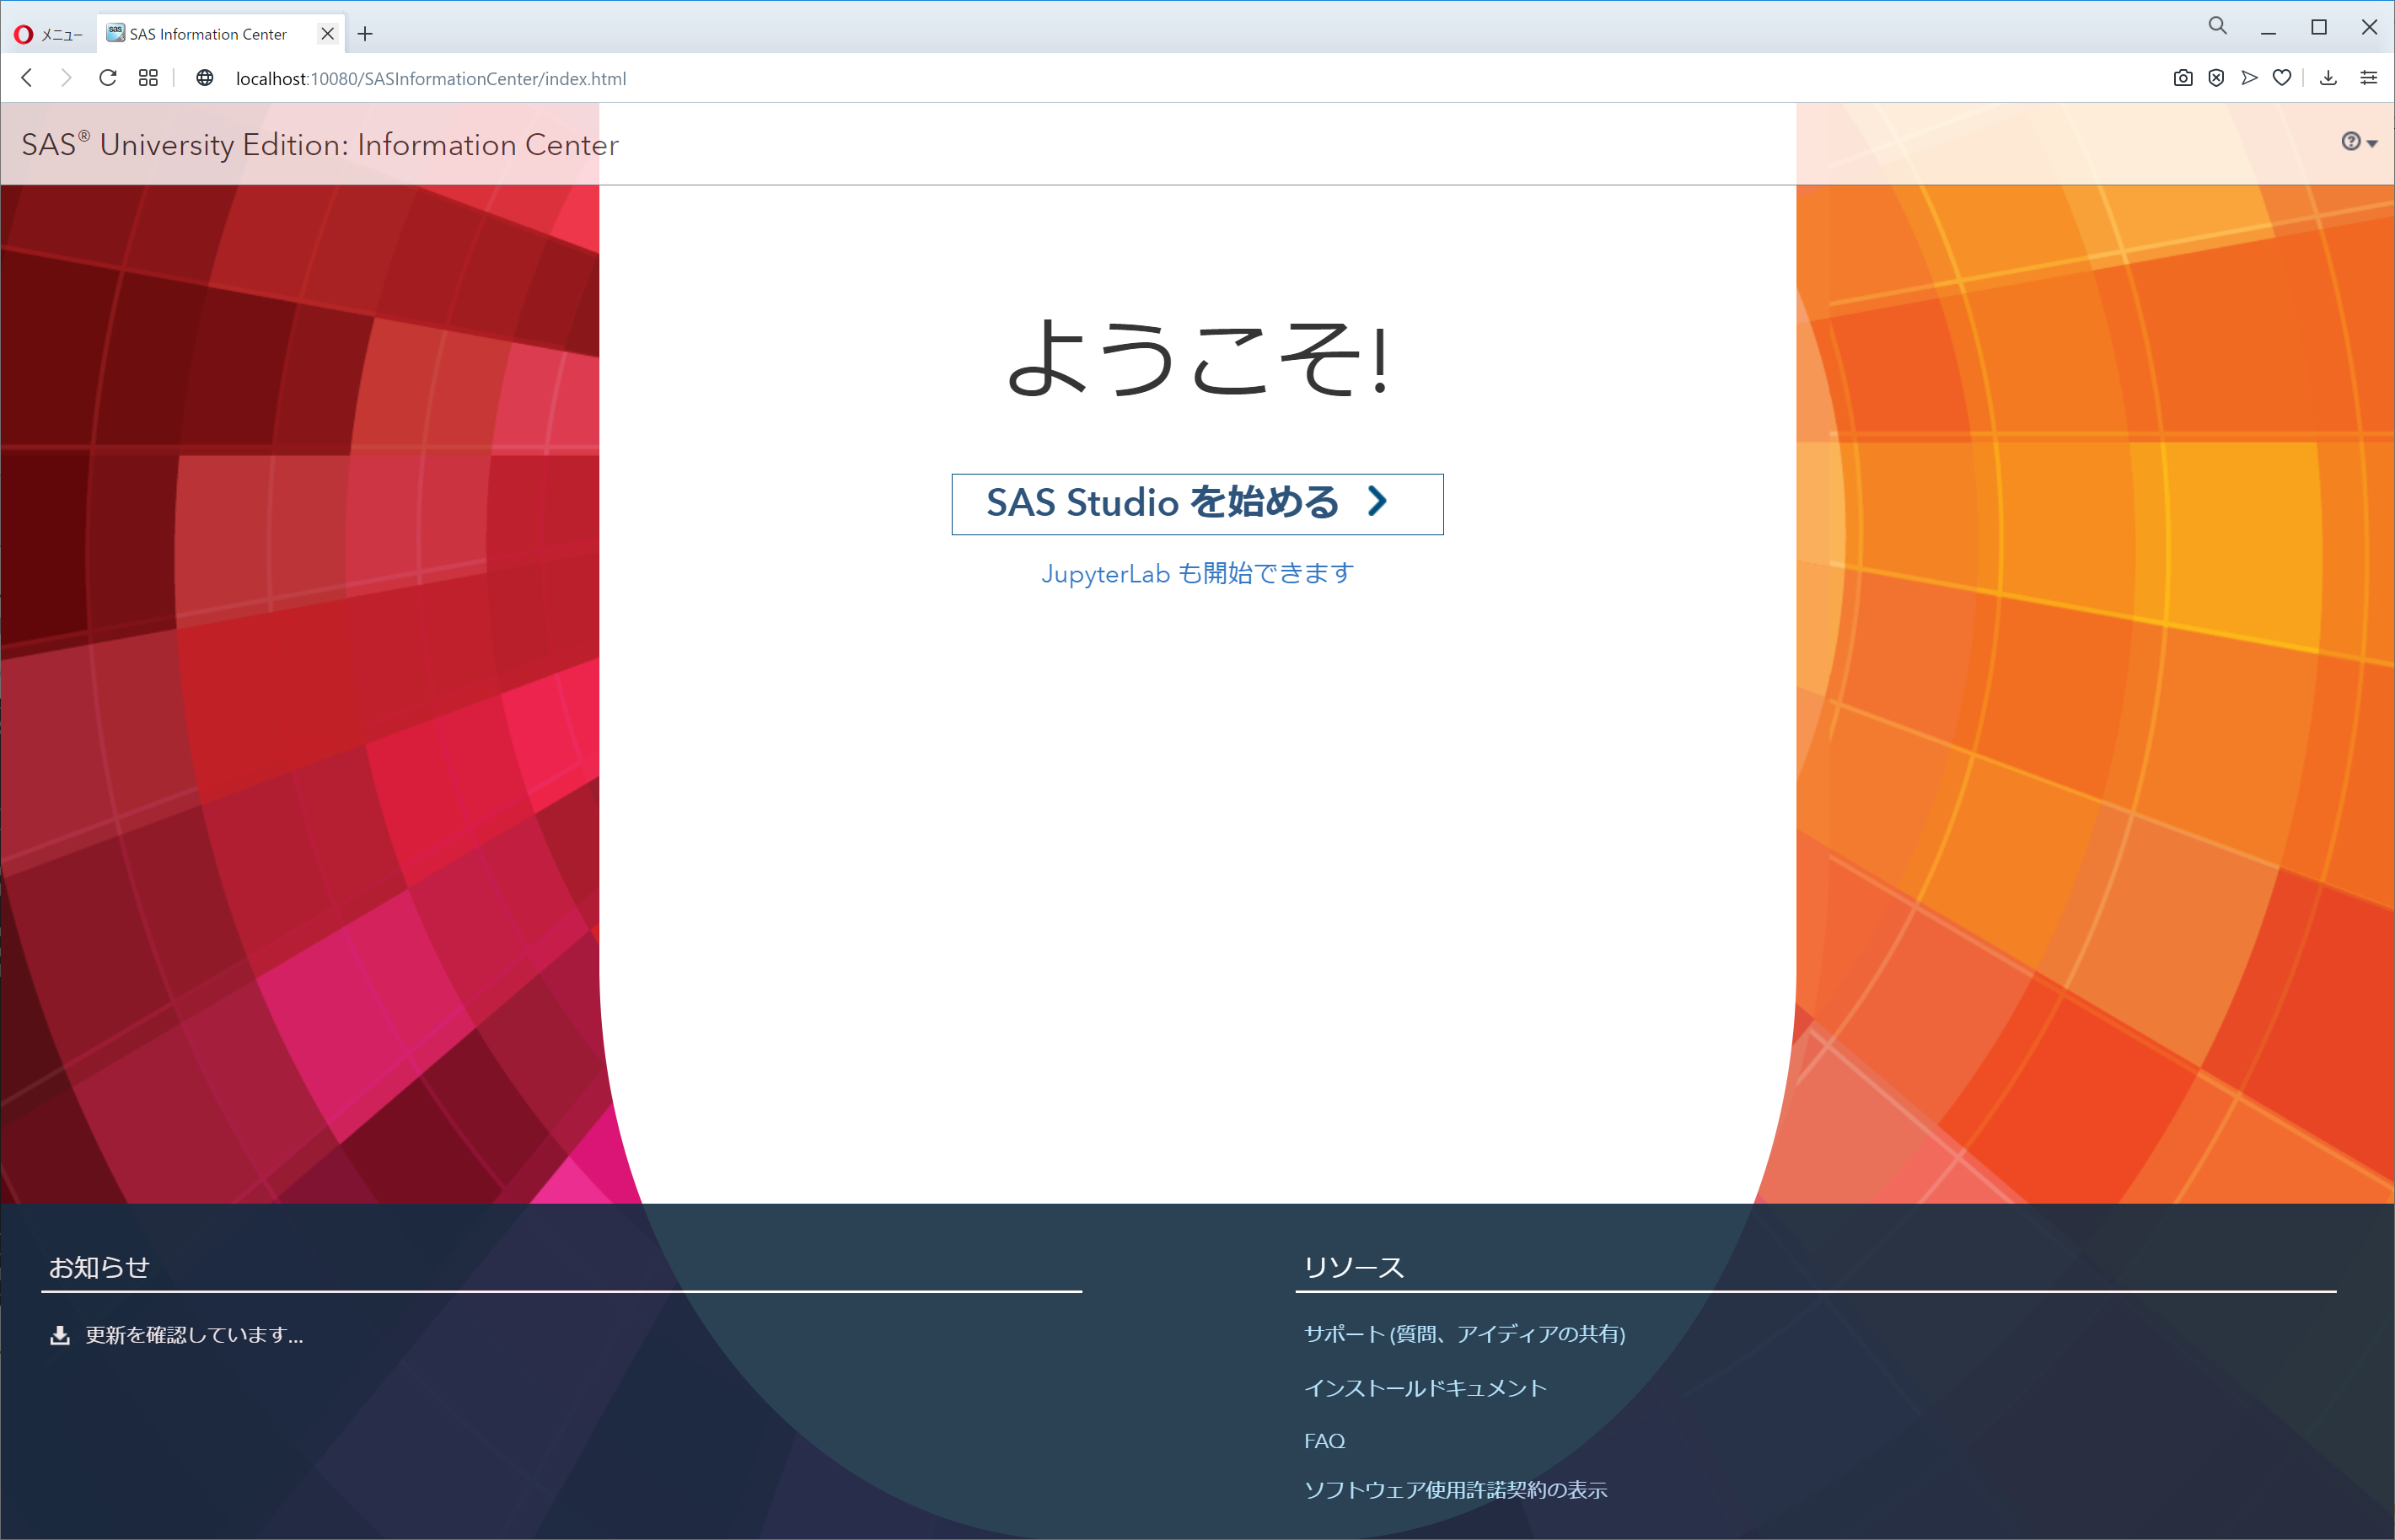Reload the current page
The width and height of the screenshot is (2395, 1540).
pyautogui.click(x=108, y=78)
